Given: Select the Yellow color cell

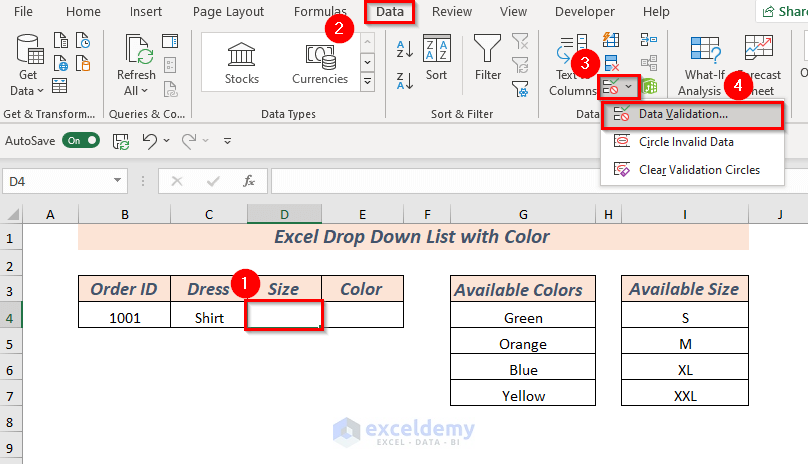Looking at the screenshot, I should pos(523,393).
